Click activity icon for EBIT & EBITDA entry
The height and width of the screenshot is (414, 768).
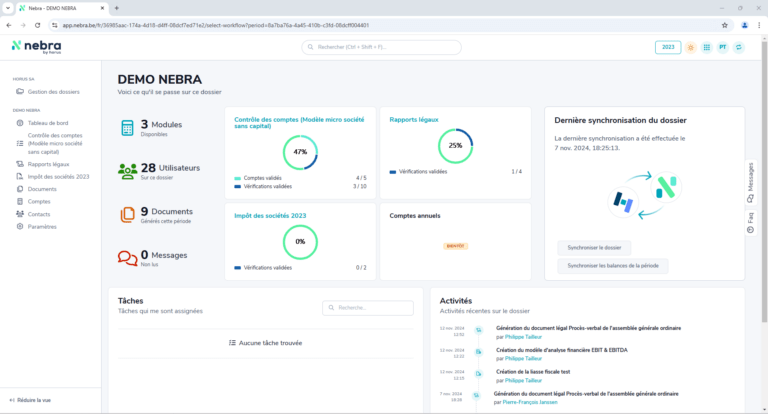pyautogui.click(x=479, y=352)
